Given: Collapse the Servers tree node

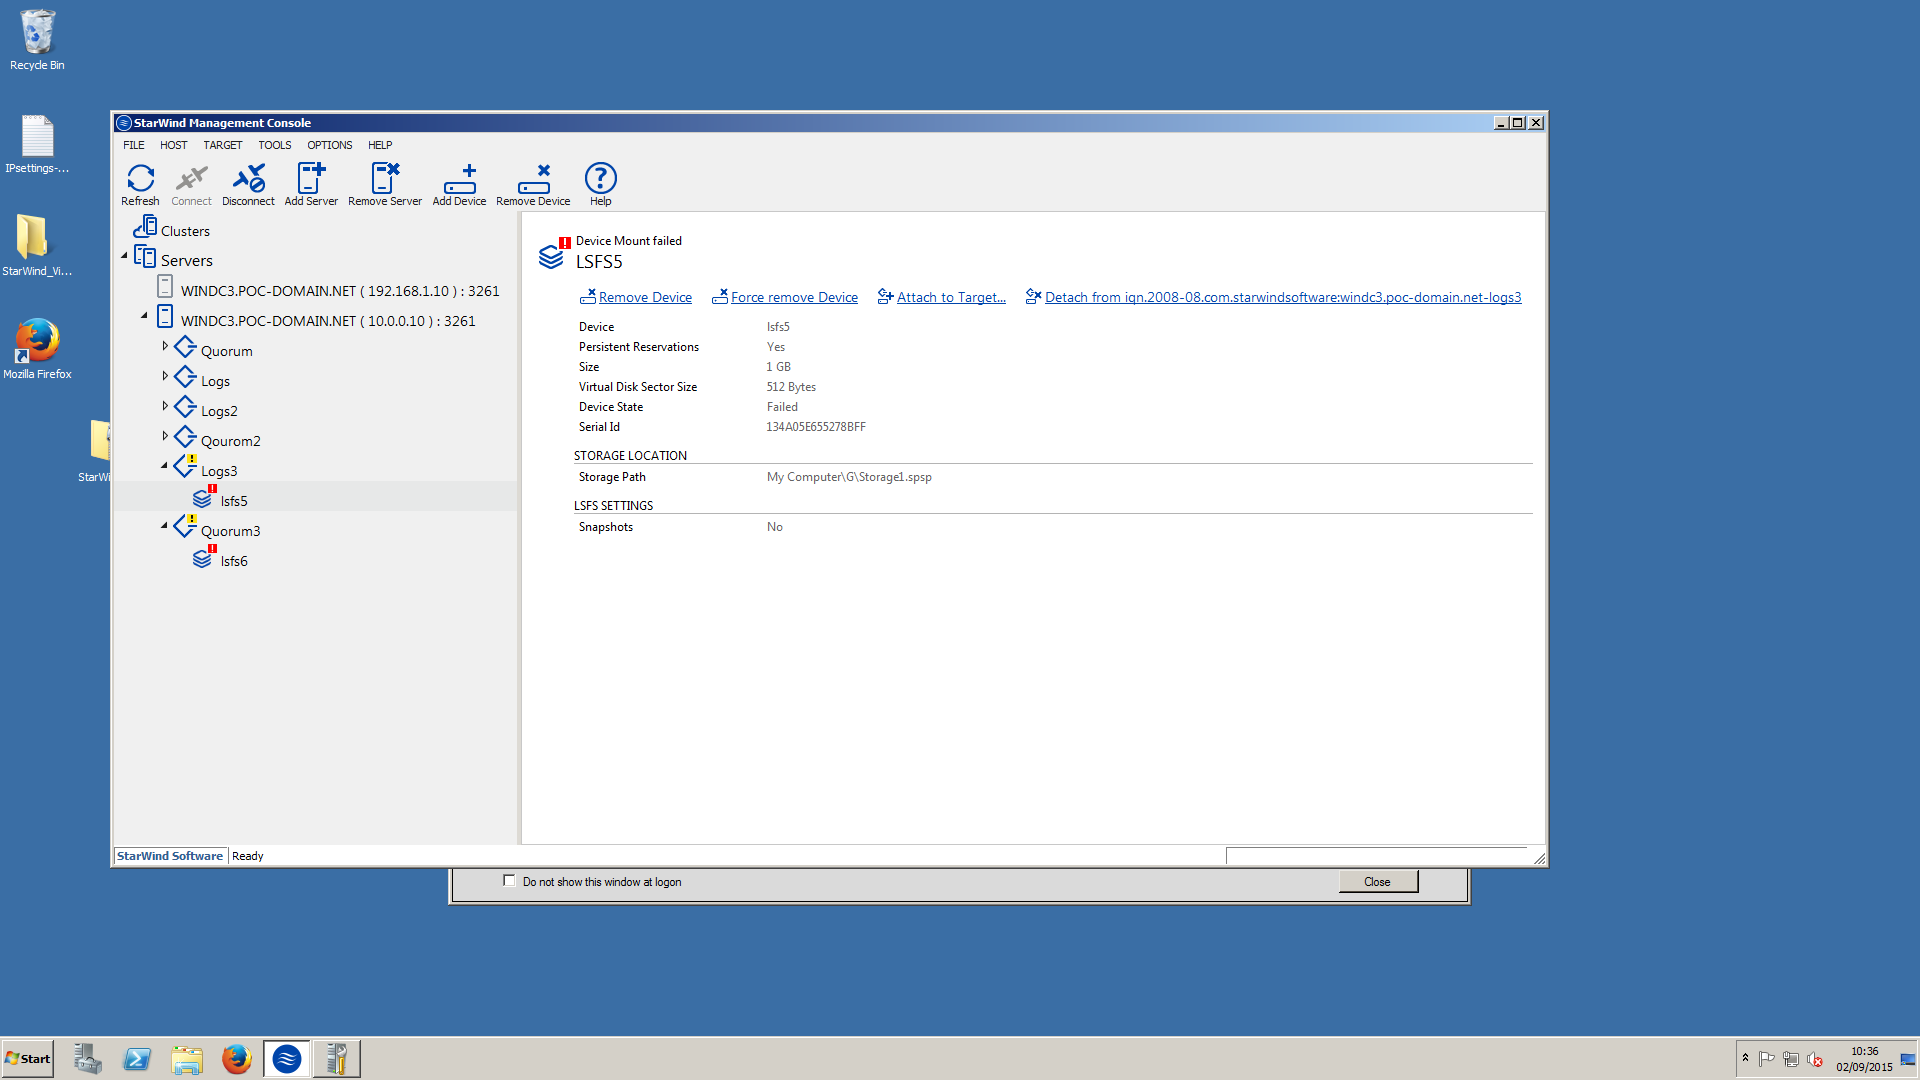Looking at the screenshot, I should (125, 256).
